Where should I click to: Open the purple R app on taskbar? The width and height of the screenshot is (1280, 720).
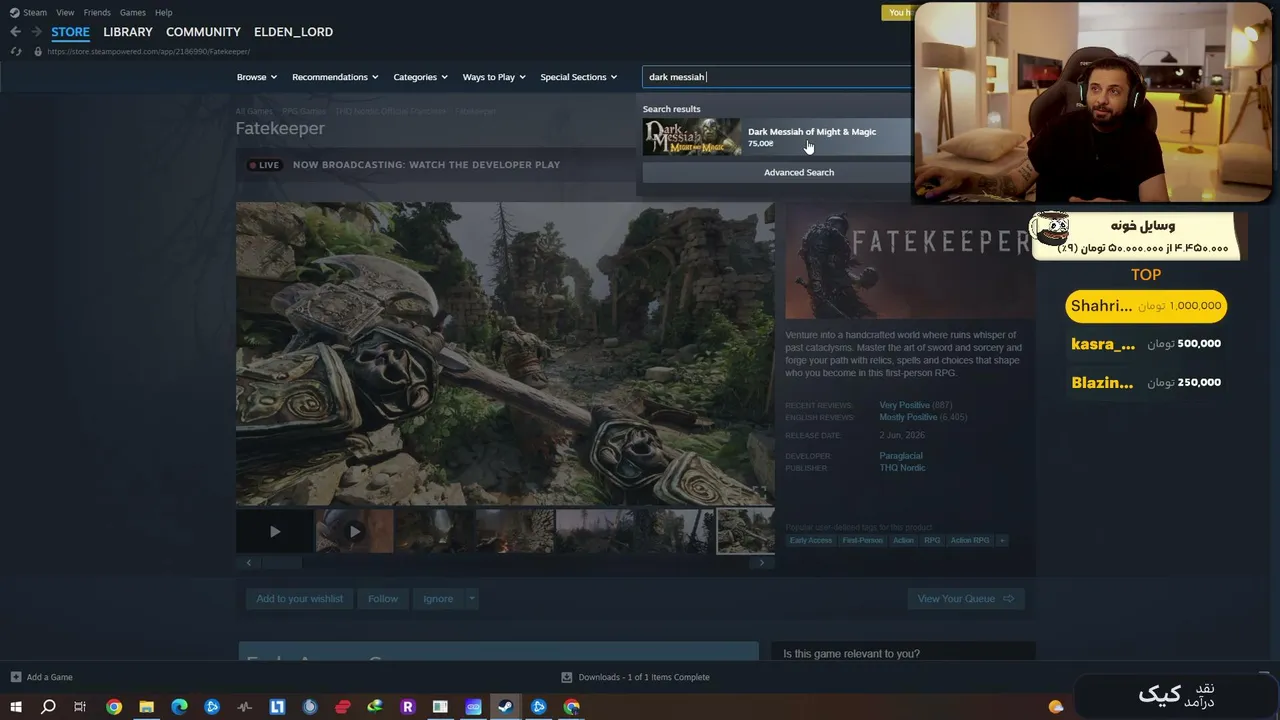pyautogui.click(x=407, y=707)
